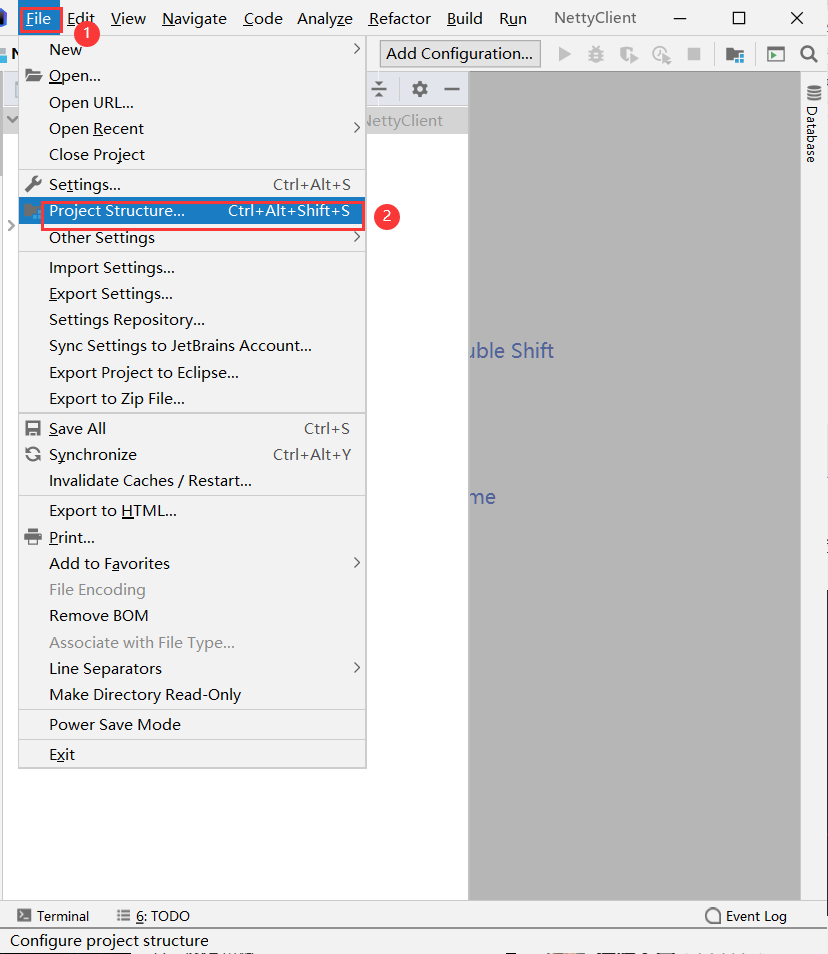Expand Add to Favorites submenu

(x=192, y=563)
